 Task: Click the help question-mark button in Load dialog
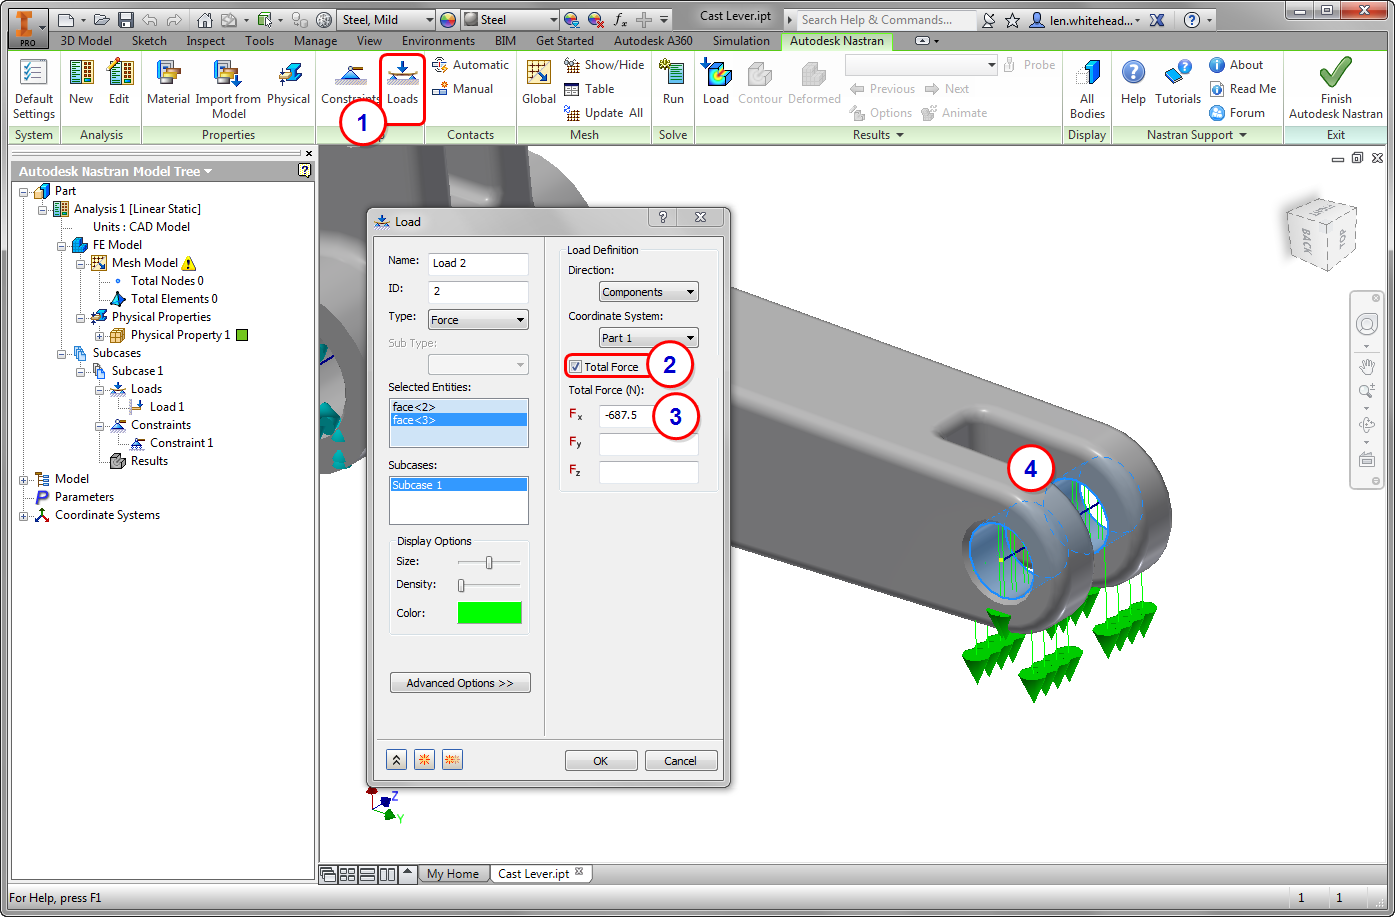click(x=663, y=218)
